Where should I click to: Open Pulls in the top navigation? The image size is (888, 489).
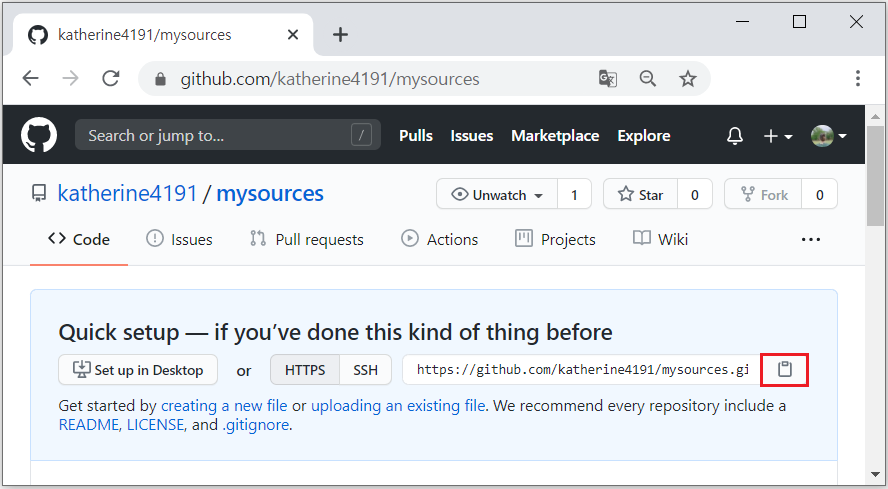416,136
